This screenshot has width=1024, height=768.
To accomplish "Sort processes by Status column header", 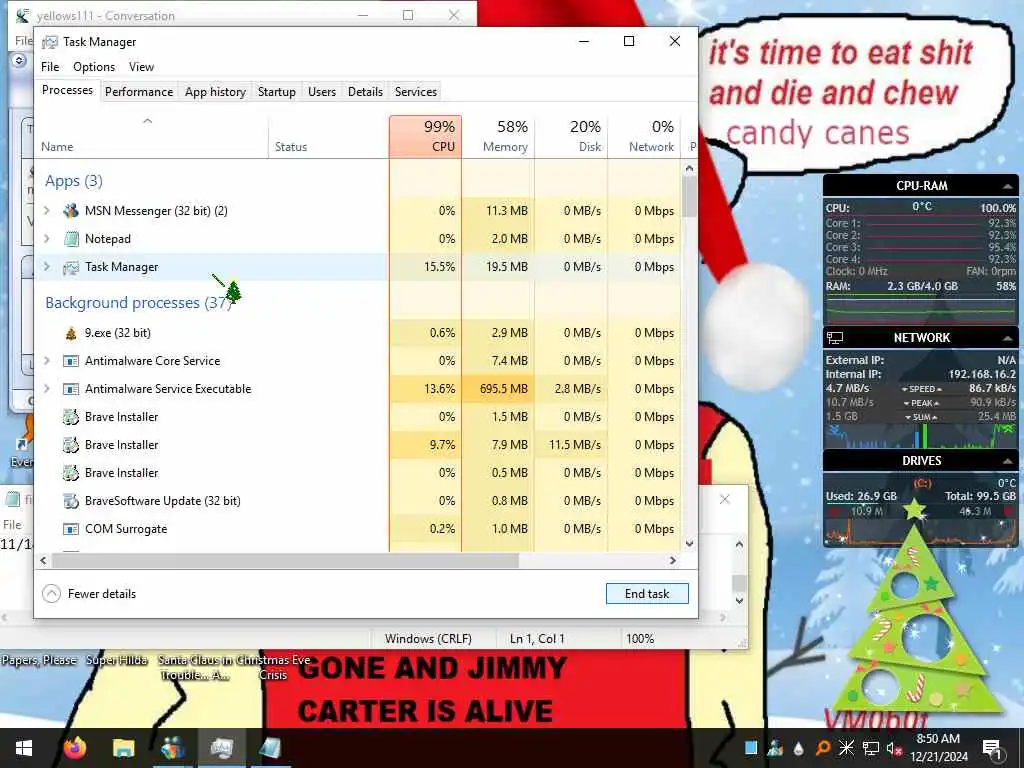I will pos(328,136).
